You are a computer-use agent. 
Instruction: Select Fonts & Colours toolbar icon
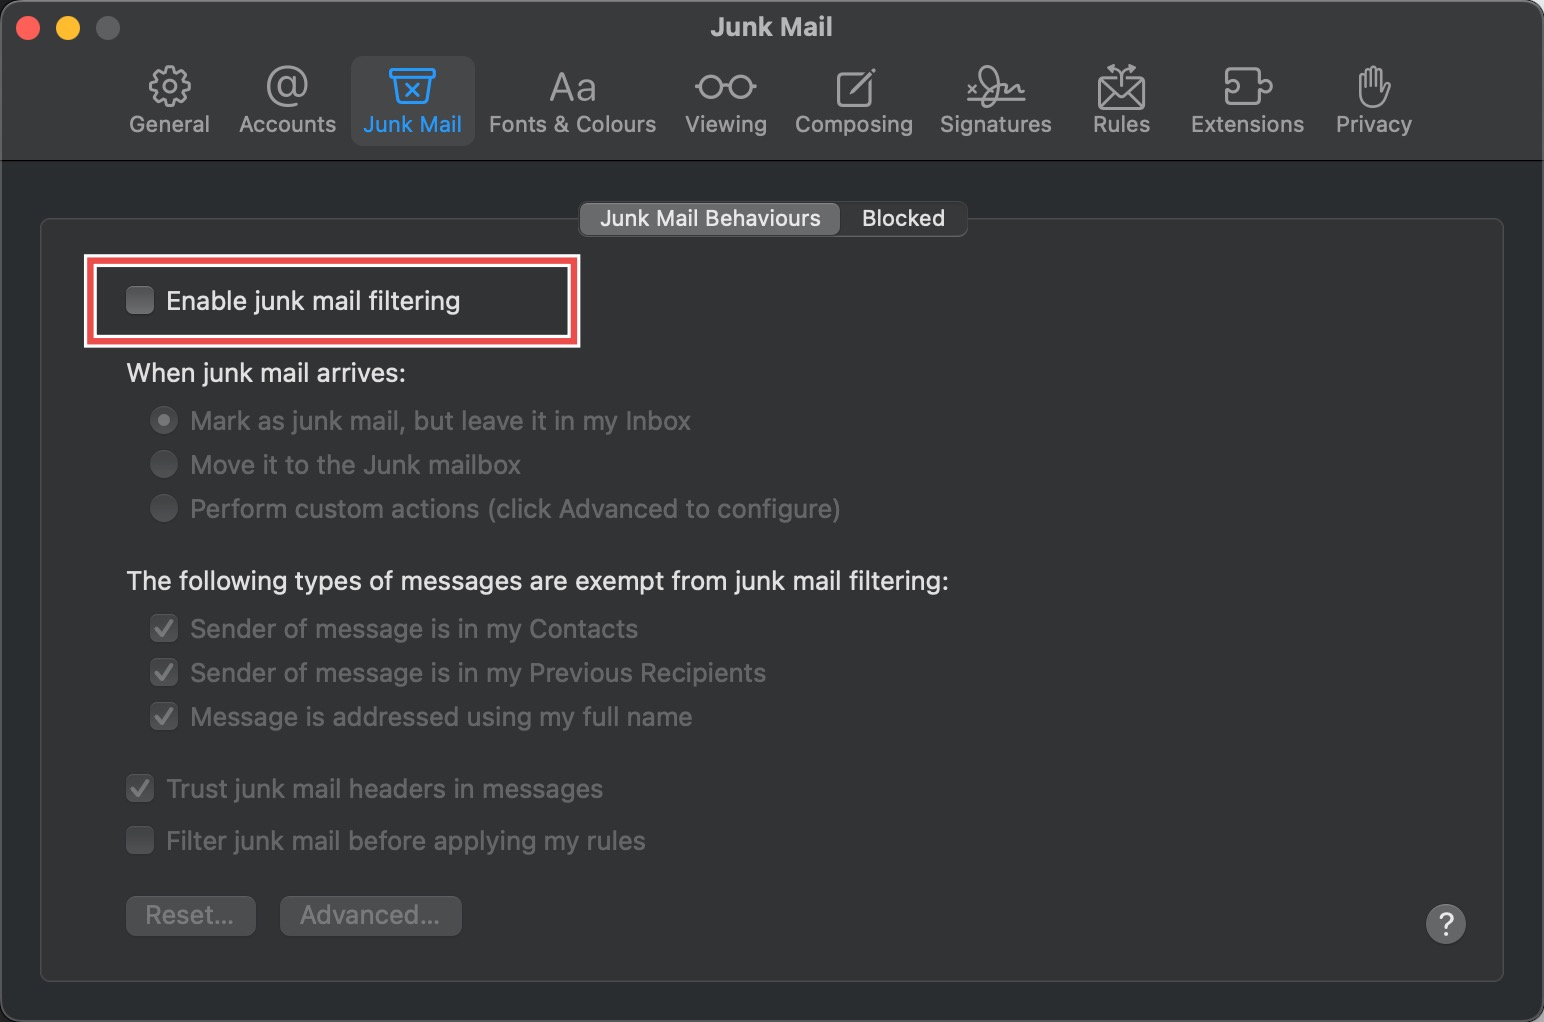click(572, 100)
